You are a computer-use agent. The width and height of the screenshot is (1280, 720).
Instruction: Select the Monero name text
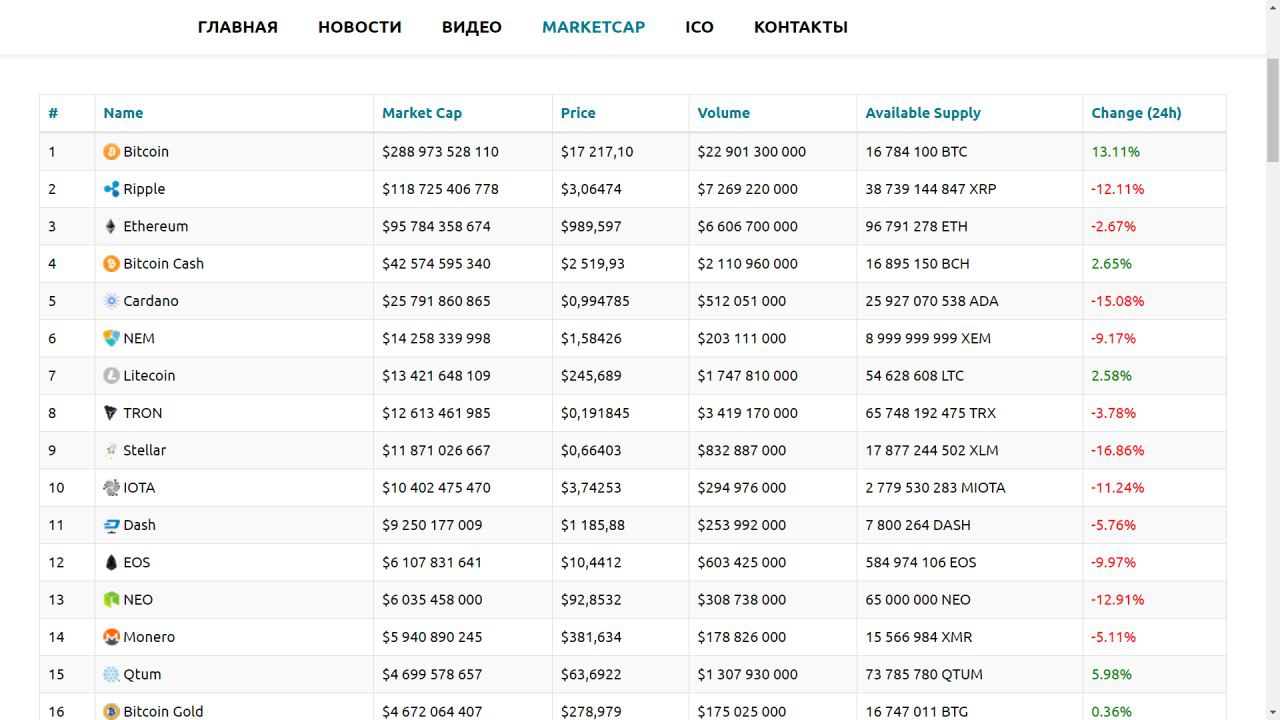pos(149,637)
